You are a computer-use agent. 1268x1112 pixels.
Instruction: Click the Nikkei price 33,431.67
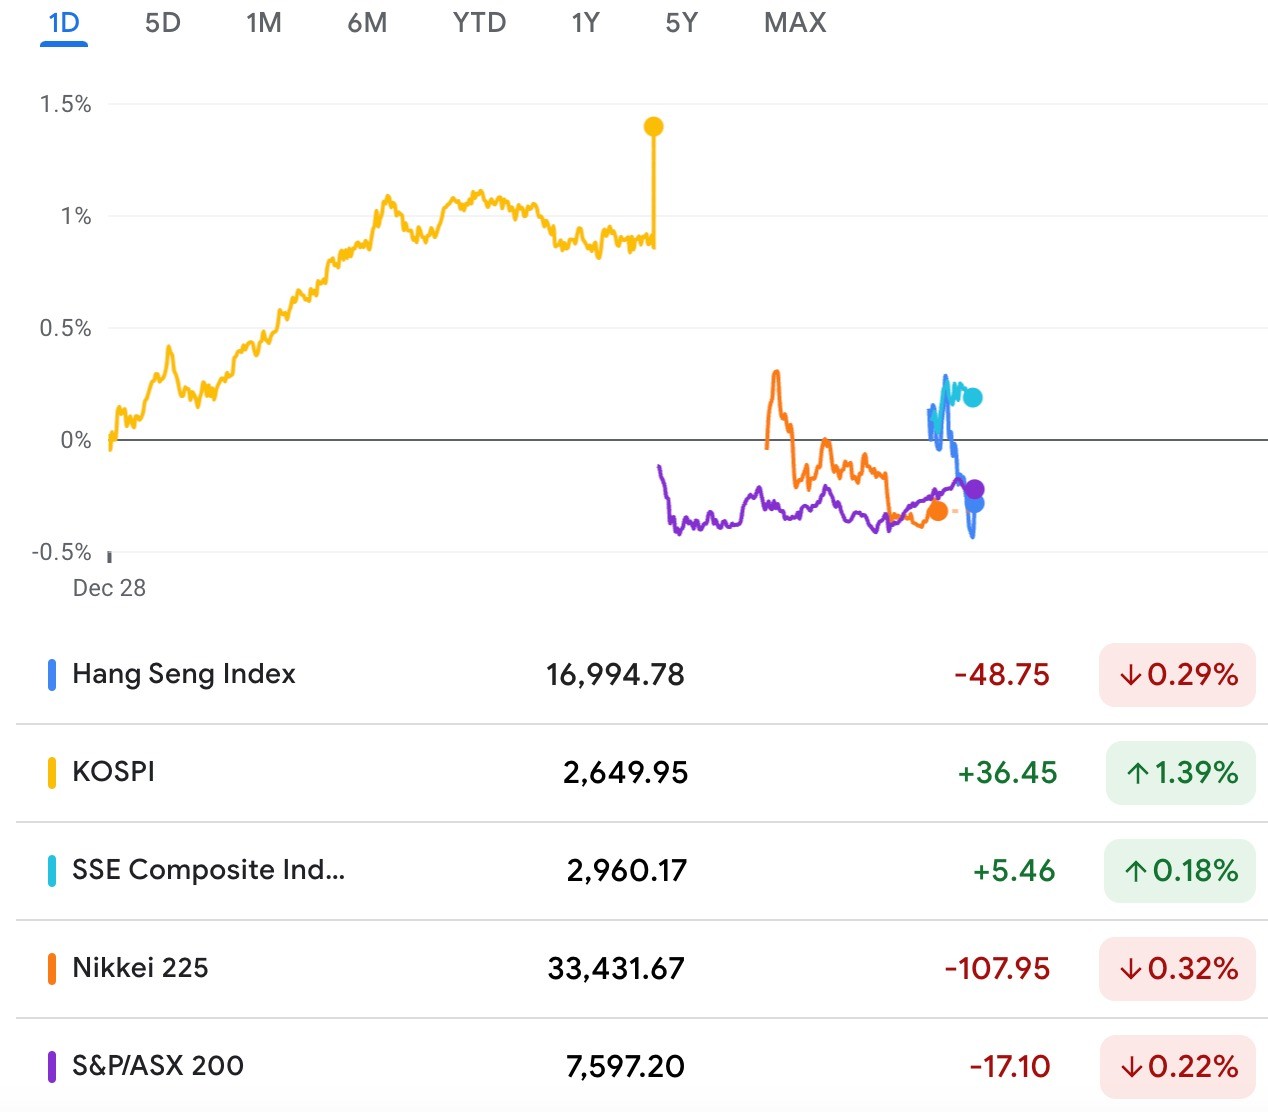click(x=616, y=969)
